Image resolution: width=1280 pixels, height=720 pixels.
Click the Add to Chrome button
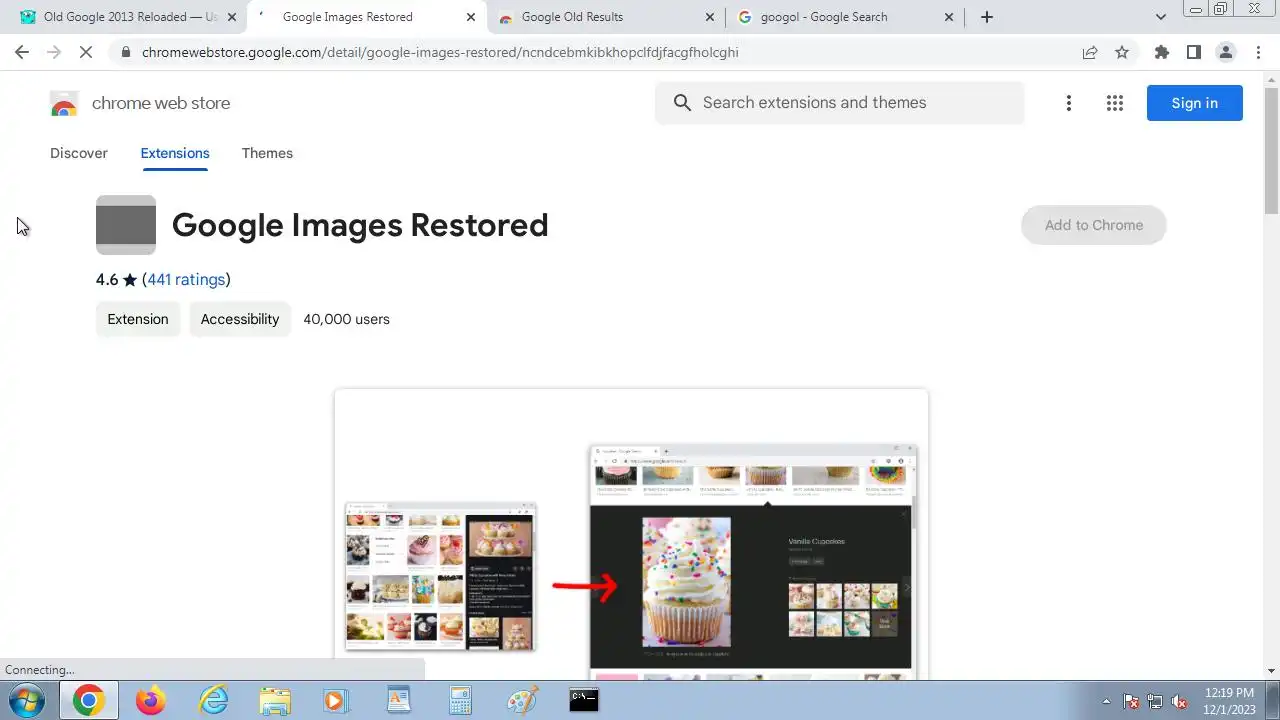tap(1094, 225)
